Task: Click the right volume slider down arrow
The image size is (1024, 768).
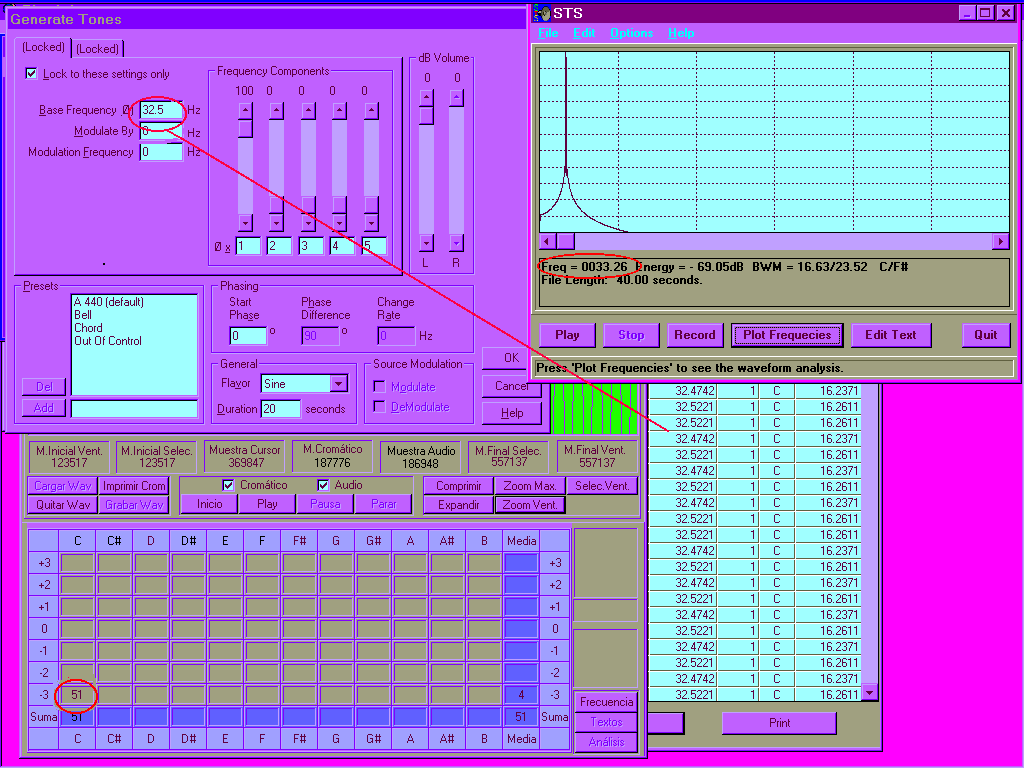Action: 457,243
